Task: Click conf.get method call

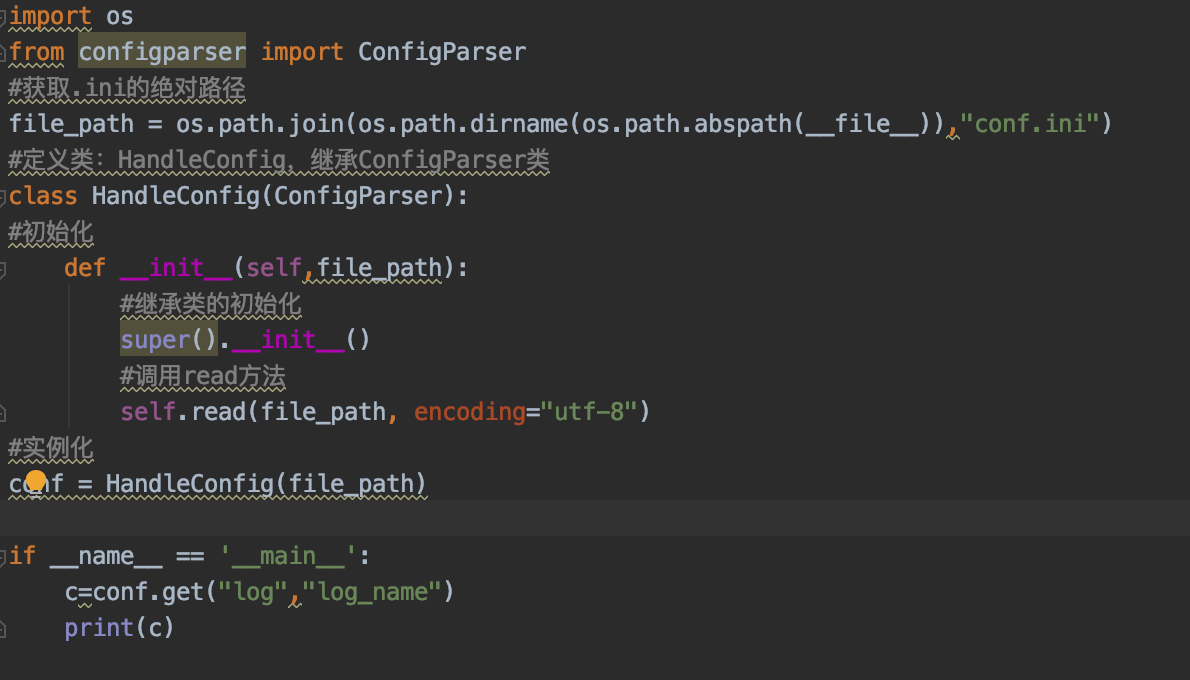Action: coord(148,592)
